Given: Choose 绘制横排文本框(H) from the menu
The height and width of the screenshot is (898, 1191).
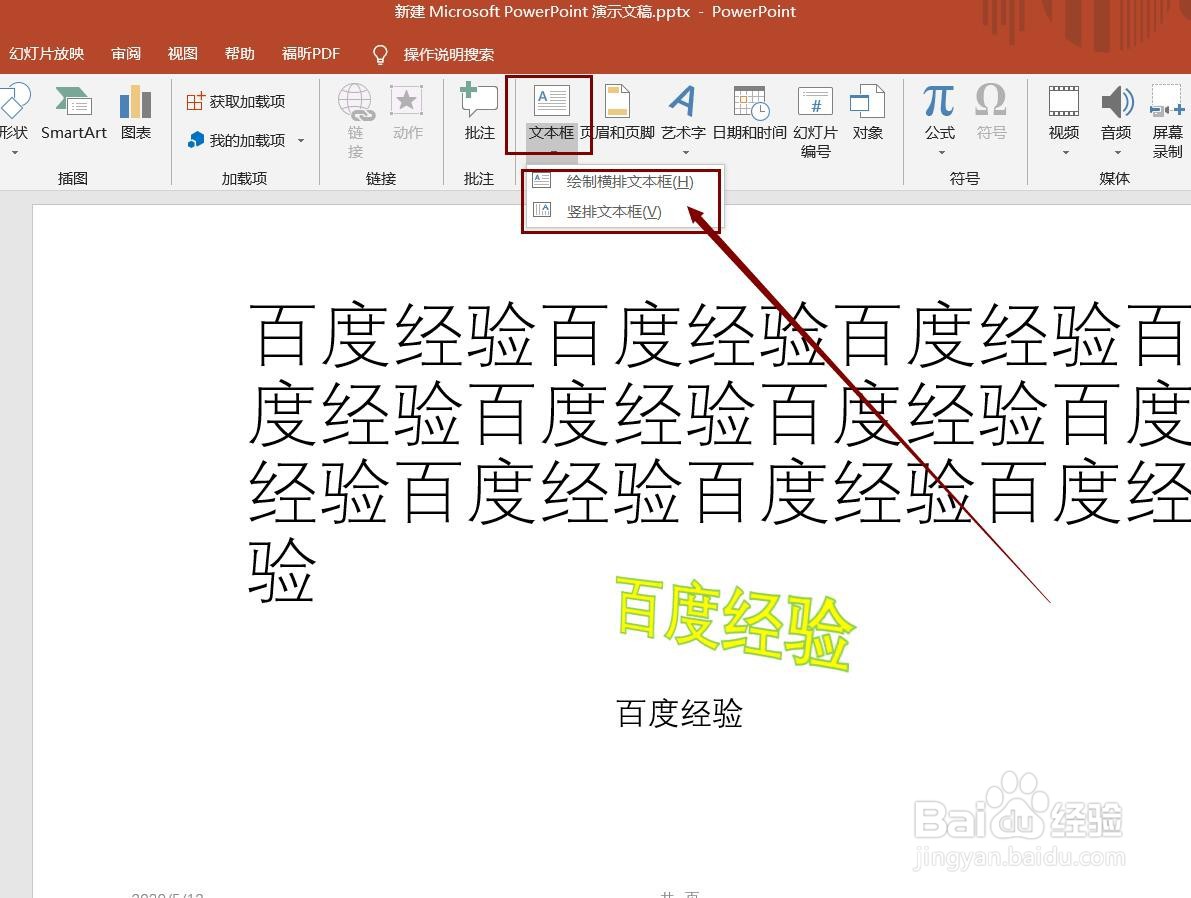Looking at the screenshot, I should pyautogui.click(x=623, y=182).
